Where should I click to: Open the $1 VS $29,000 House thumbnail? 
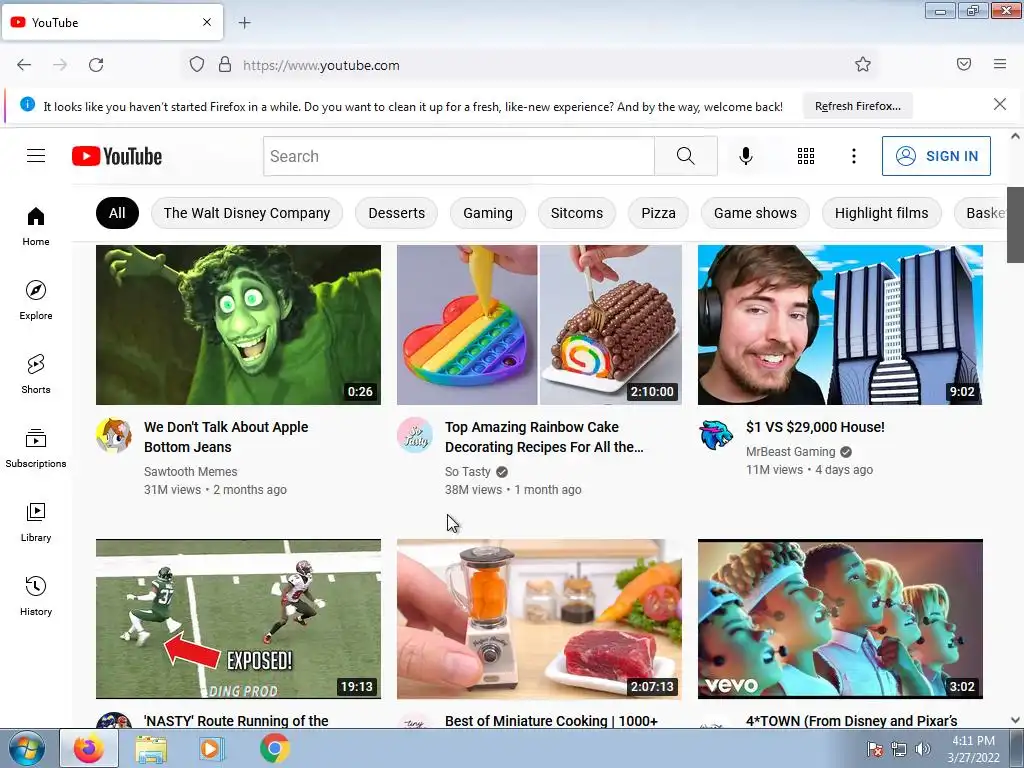tap(840, 325)
